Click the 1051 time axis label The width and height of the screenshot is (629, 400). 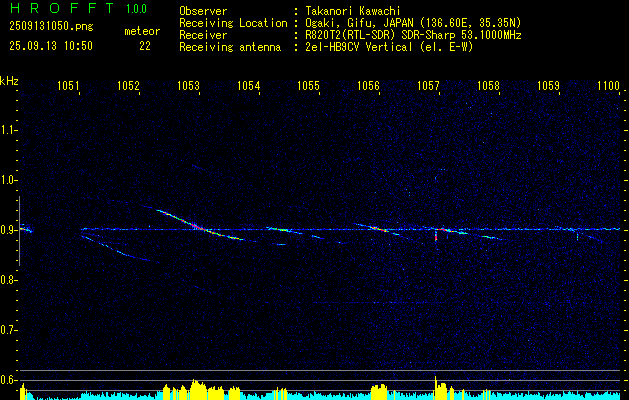pyautogui.click(x=69, y=85)
